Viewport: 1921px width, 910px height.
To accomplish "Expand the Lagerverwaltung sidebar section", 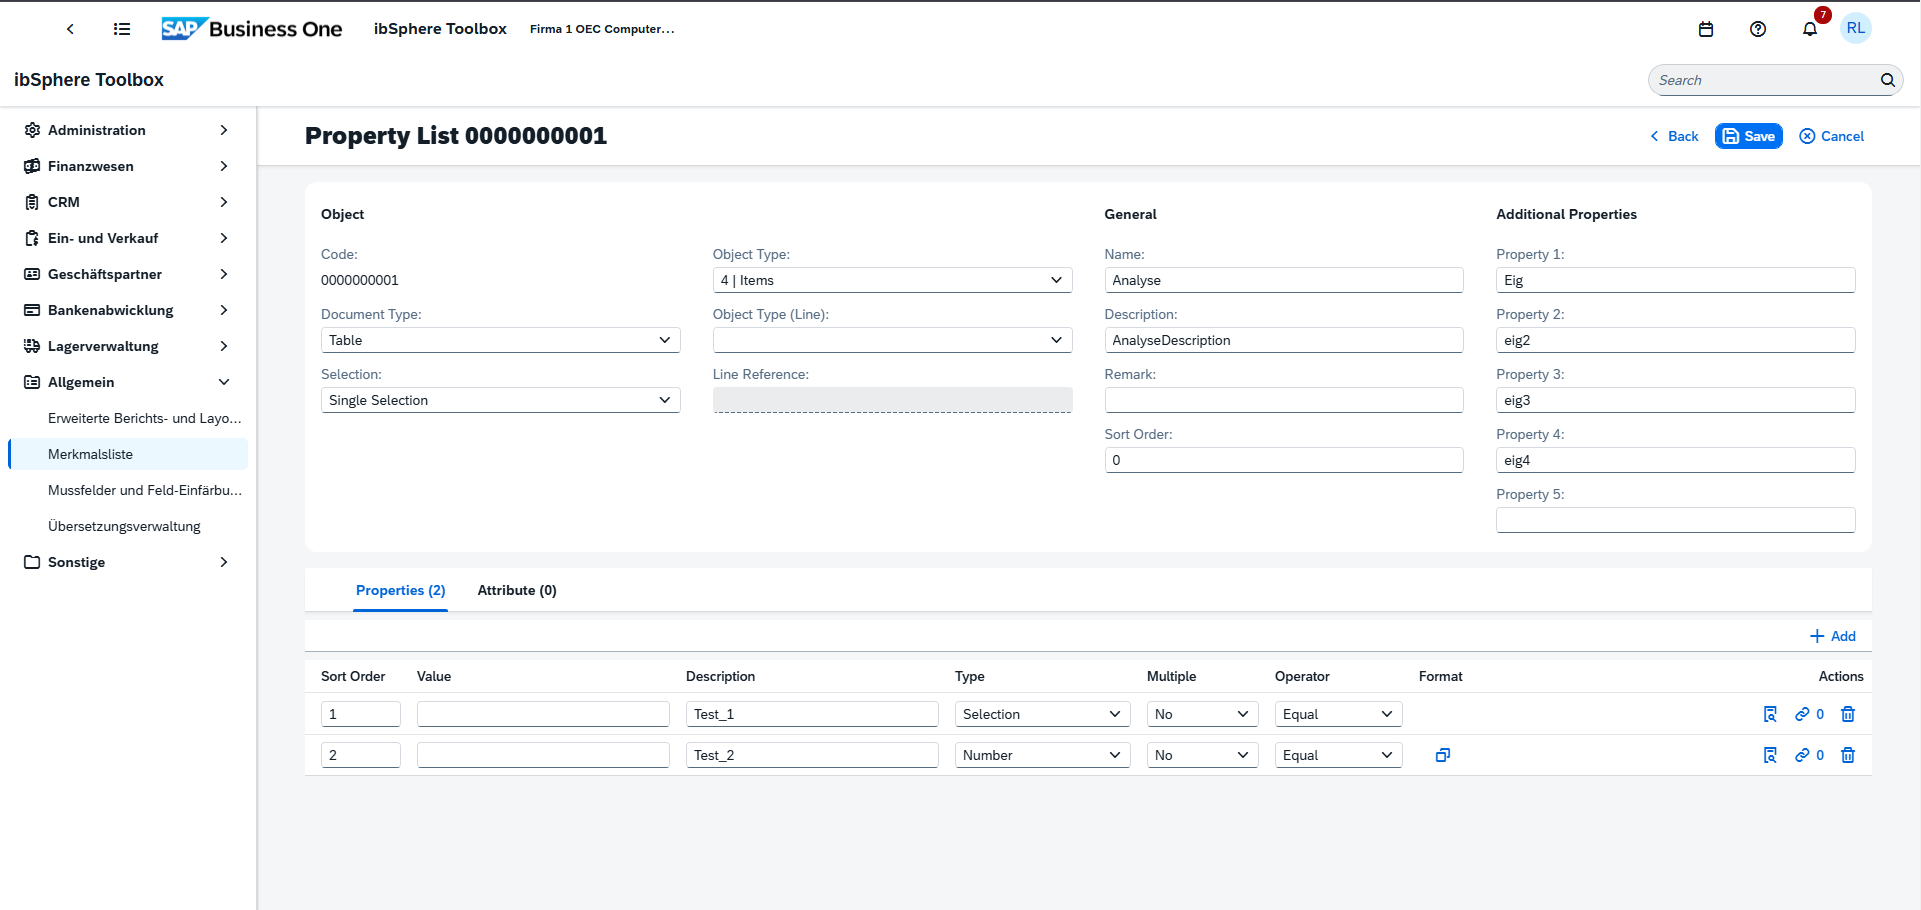I will pyautogui.click(x=128, y=346).
